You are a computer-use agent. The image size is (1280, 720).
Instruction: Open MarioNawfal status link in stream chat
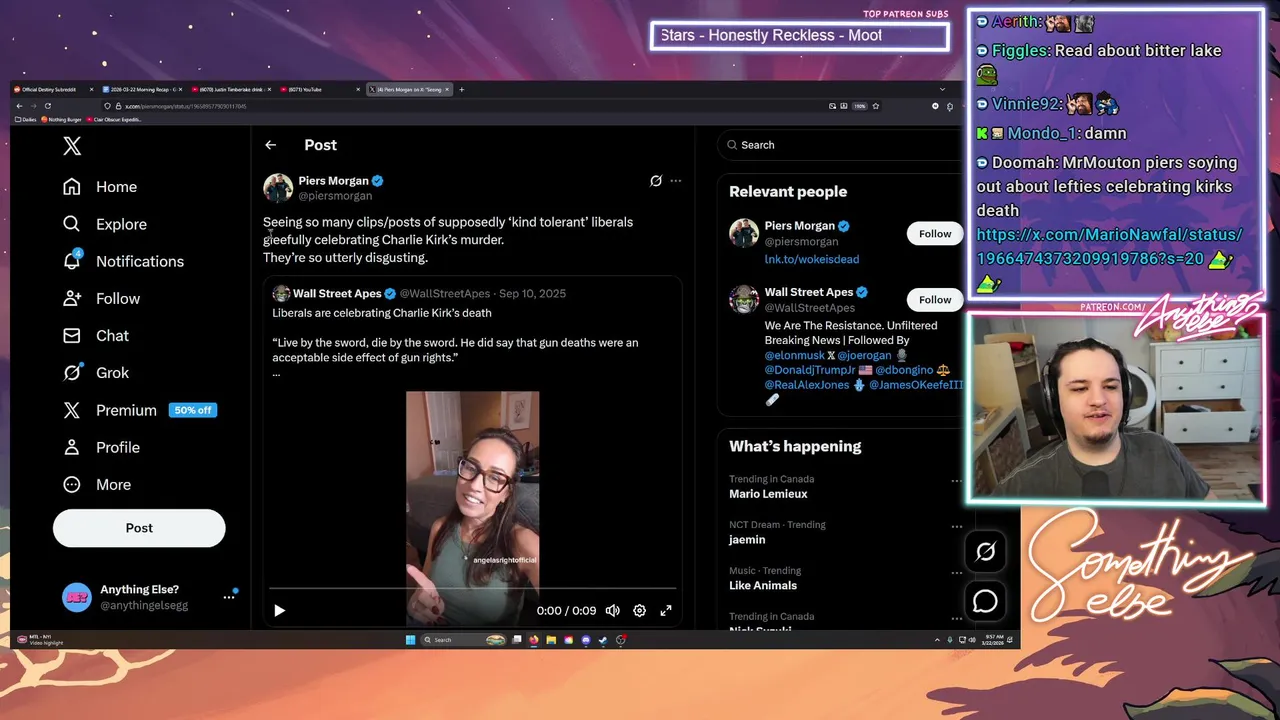[1109, 246]
